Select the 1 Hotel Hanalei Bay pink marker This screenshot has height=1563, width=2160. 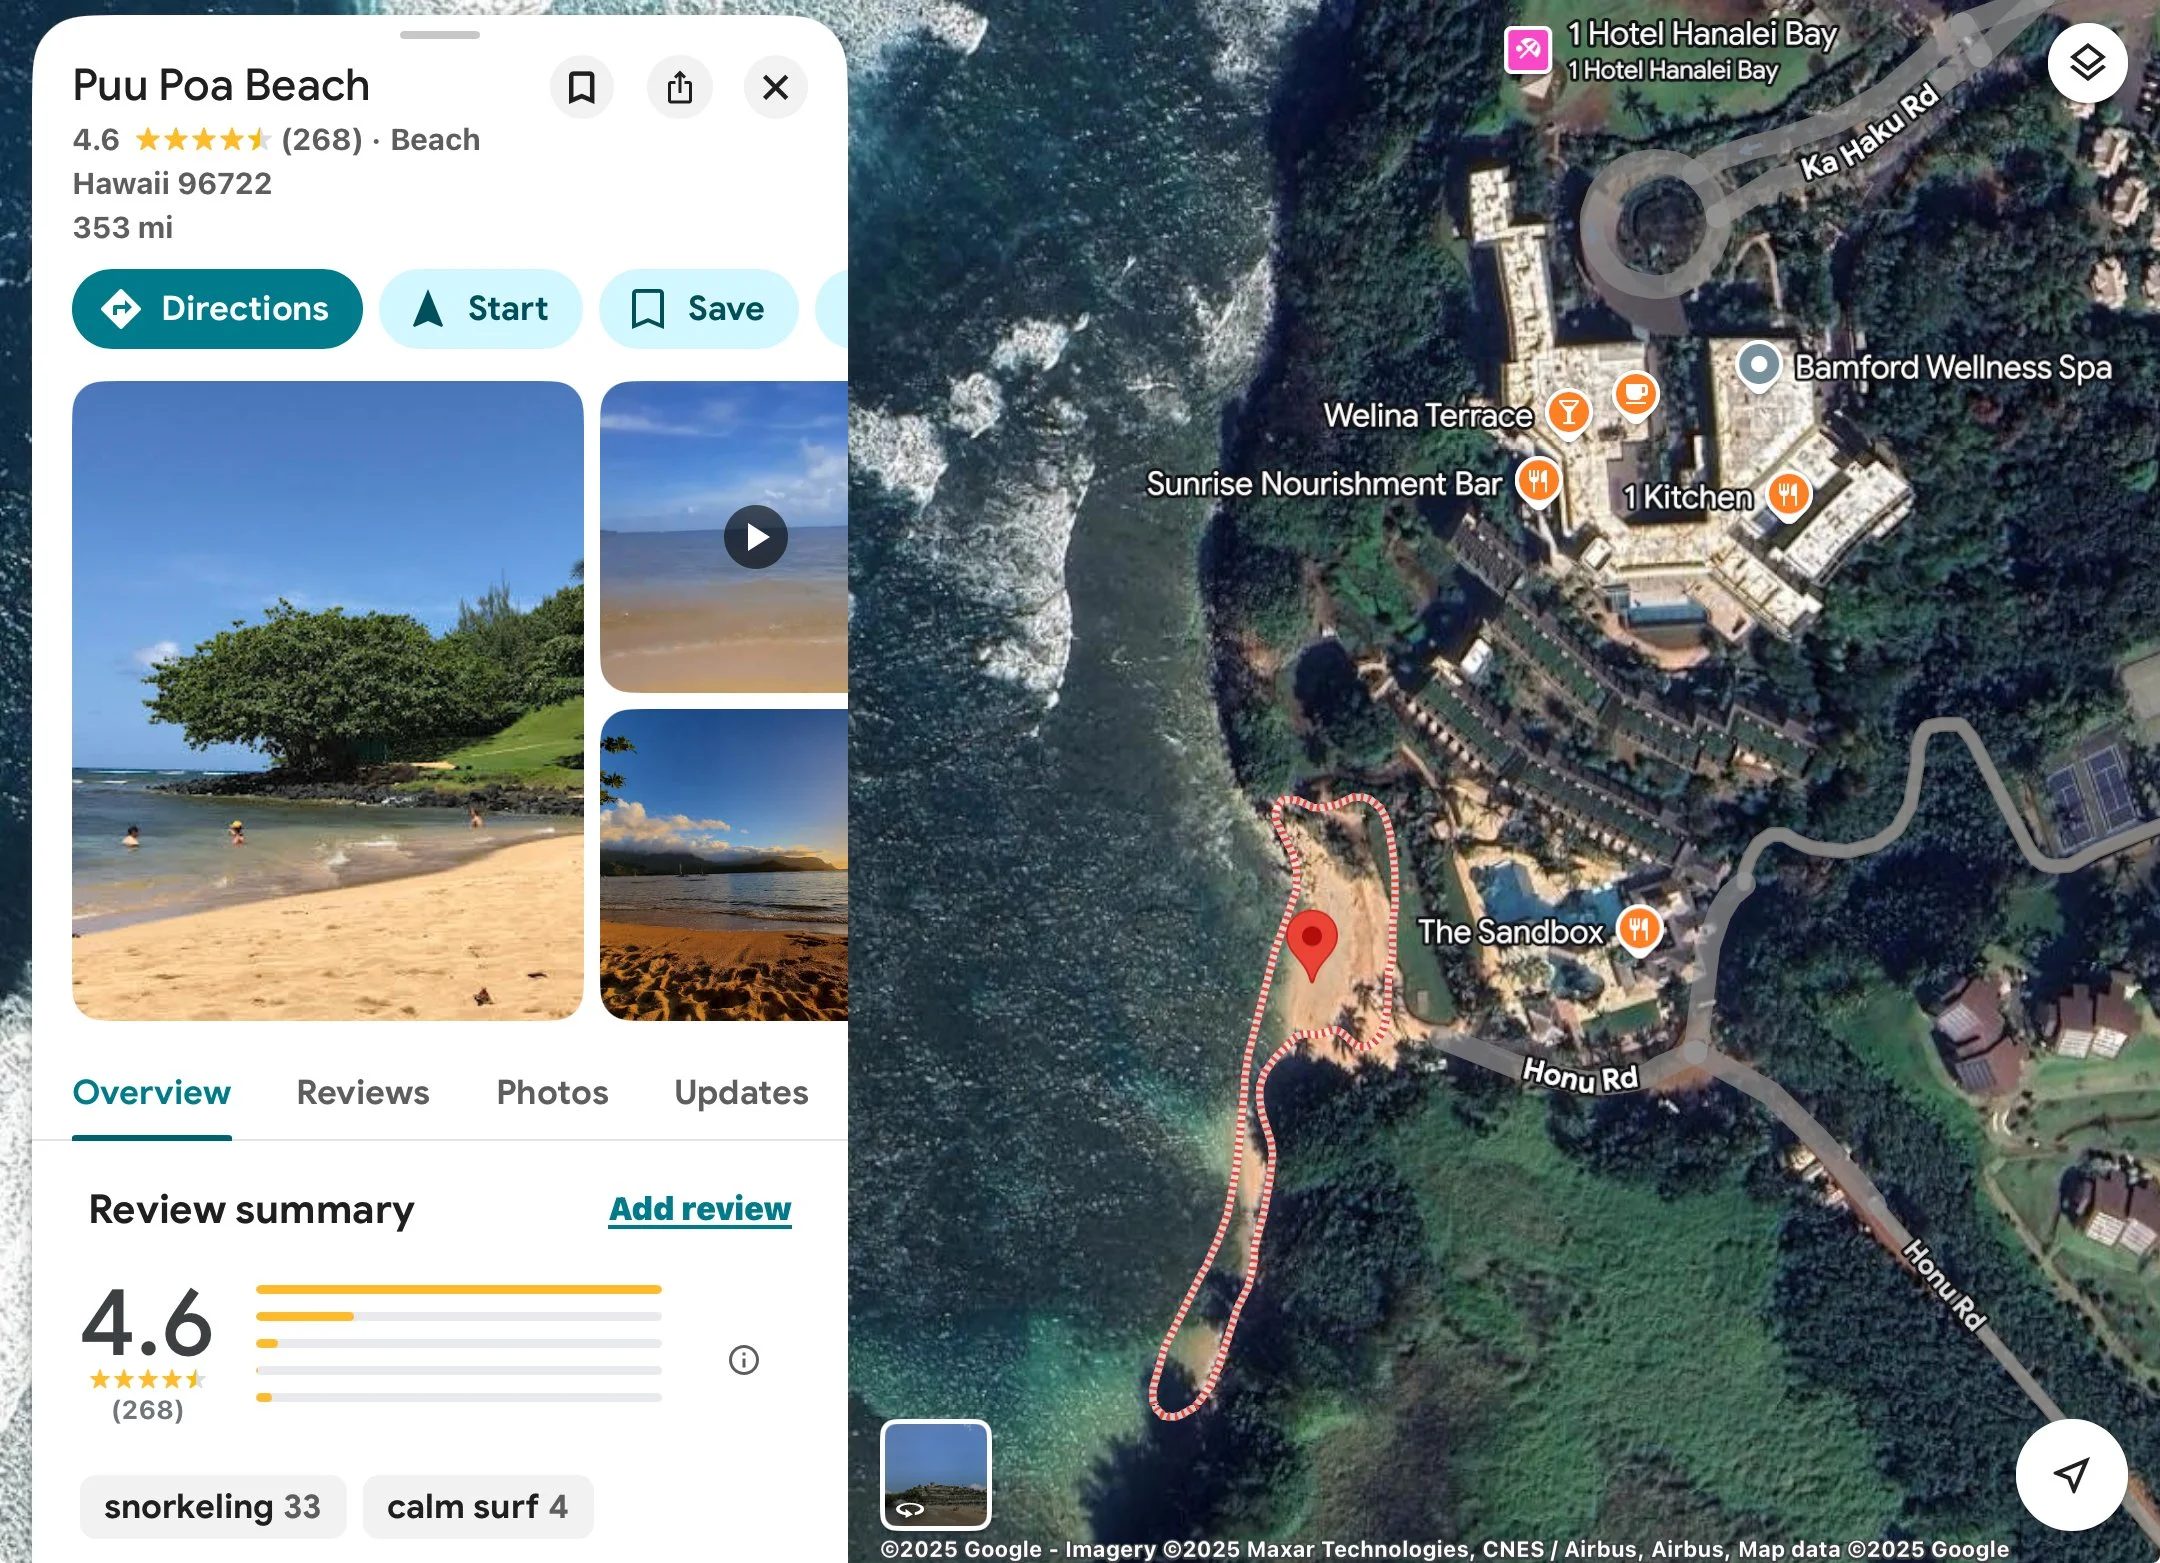1528,49
